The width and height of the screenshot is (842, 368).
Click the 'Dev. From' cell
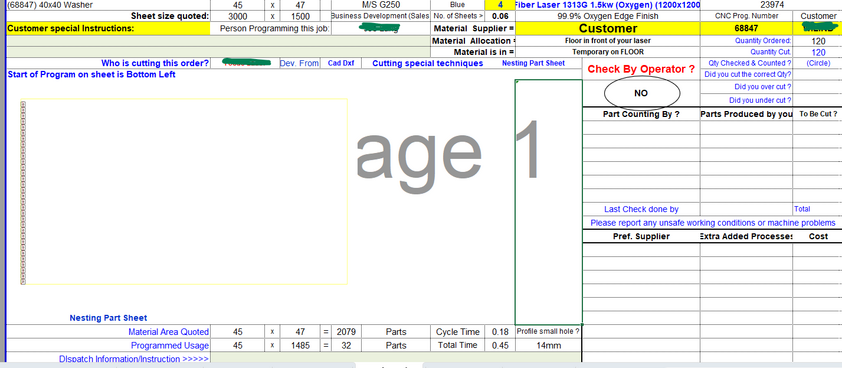pos(299,63)
